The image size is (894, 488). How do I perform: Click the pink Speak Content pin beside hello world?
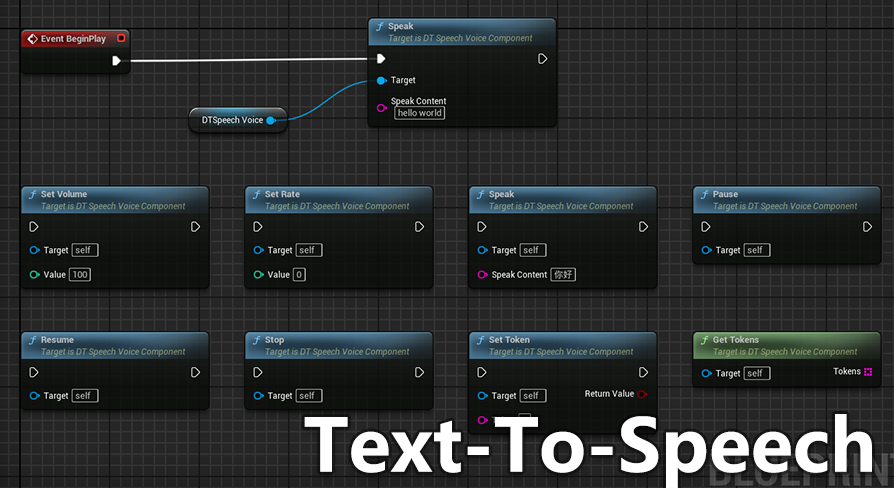(x=381, y=107)
